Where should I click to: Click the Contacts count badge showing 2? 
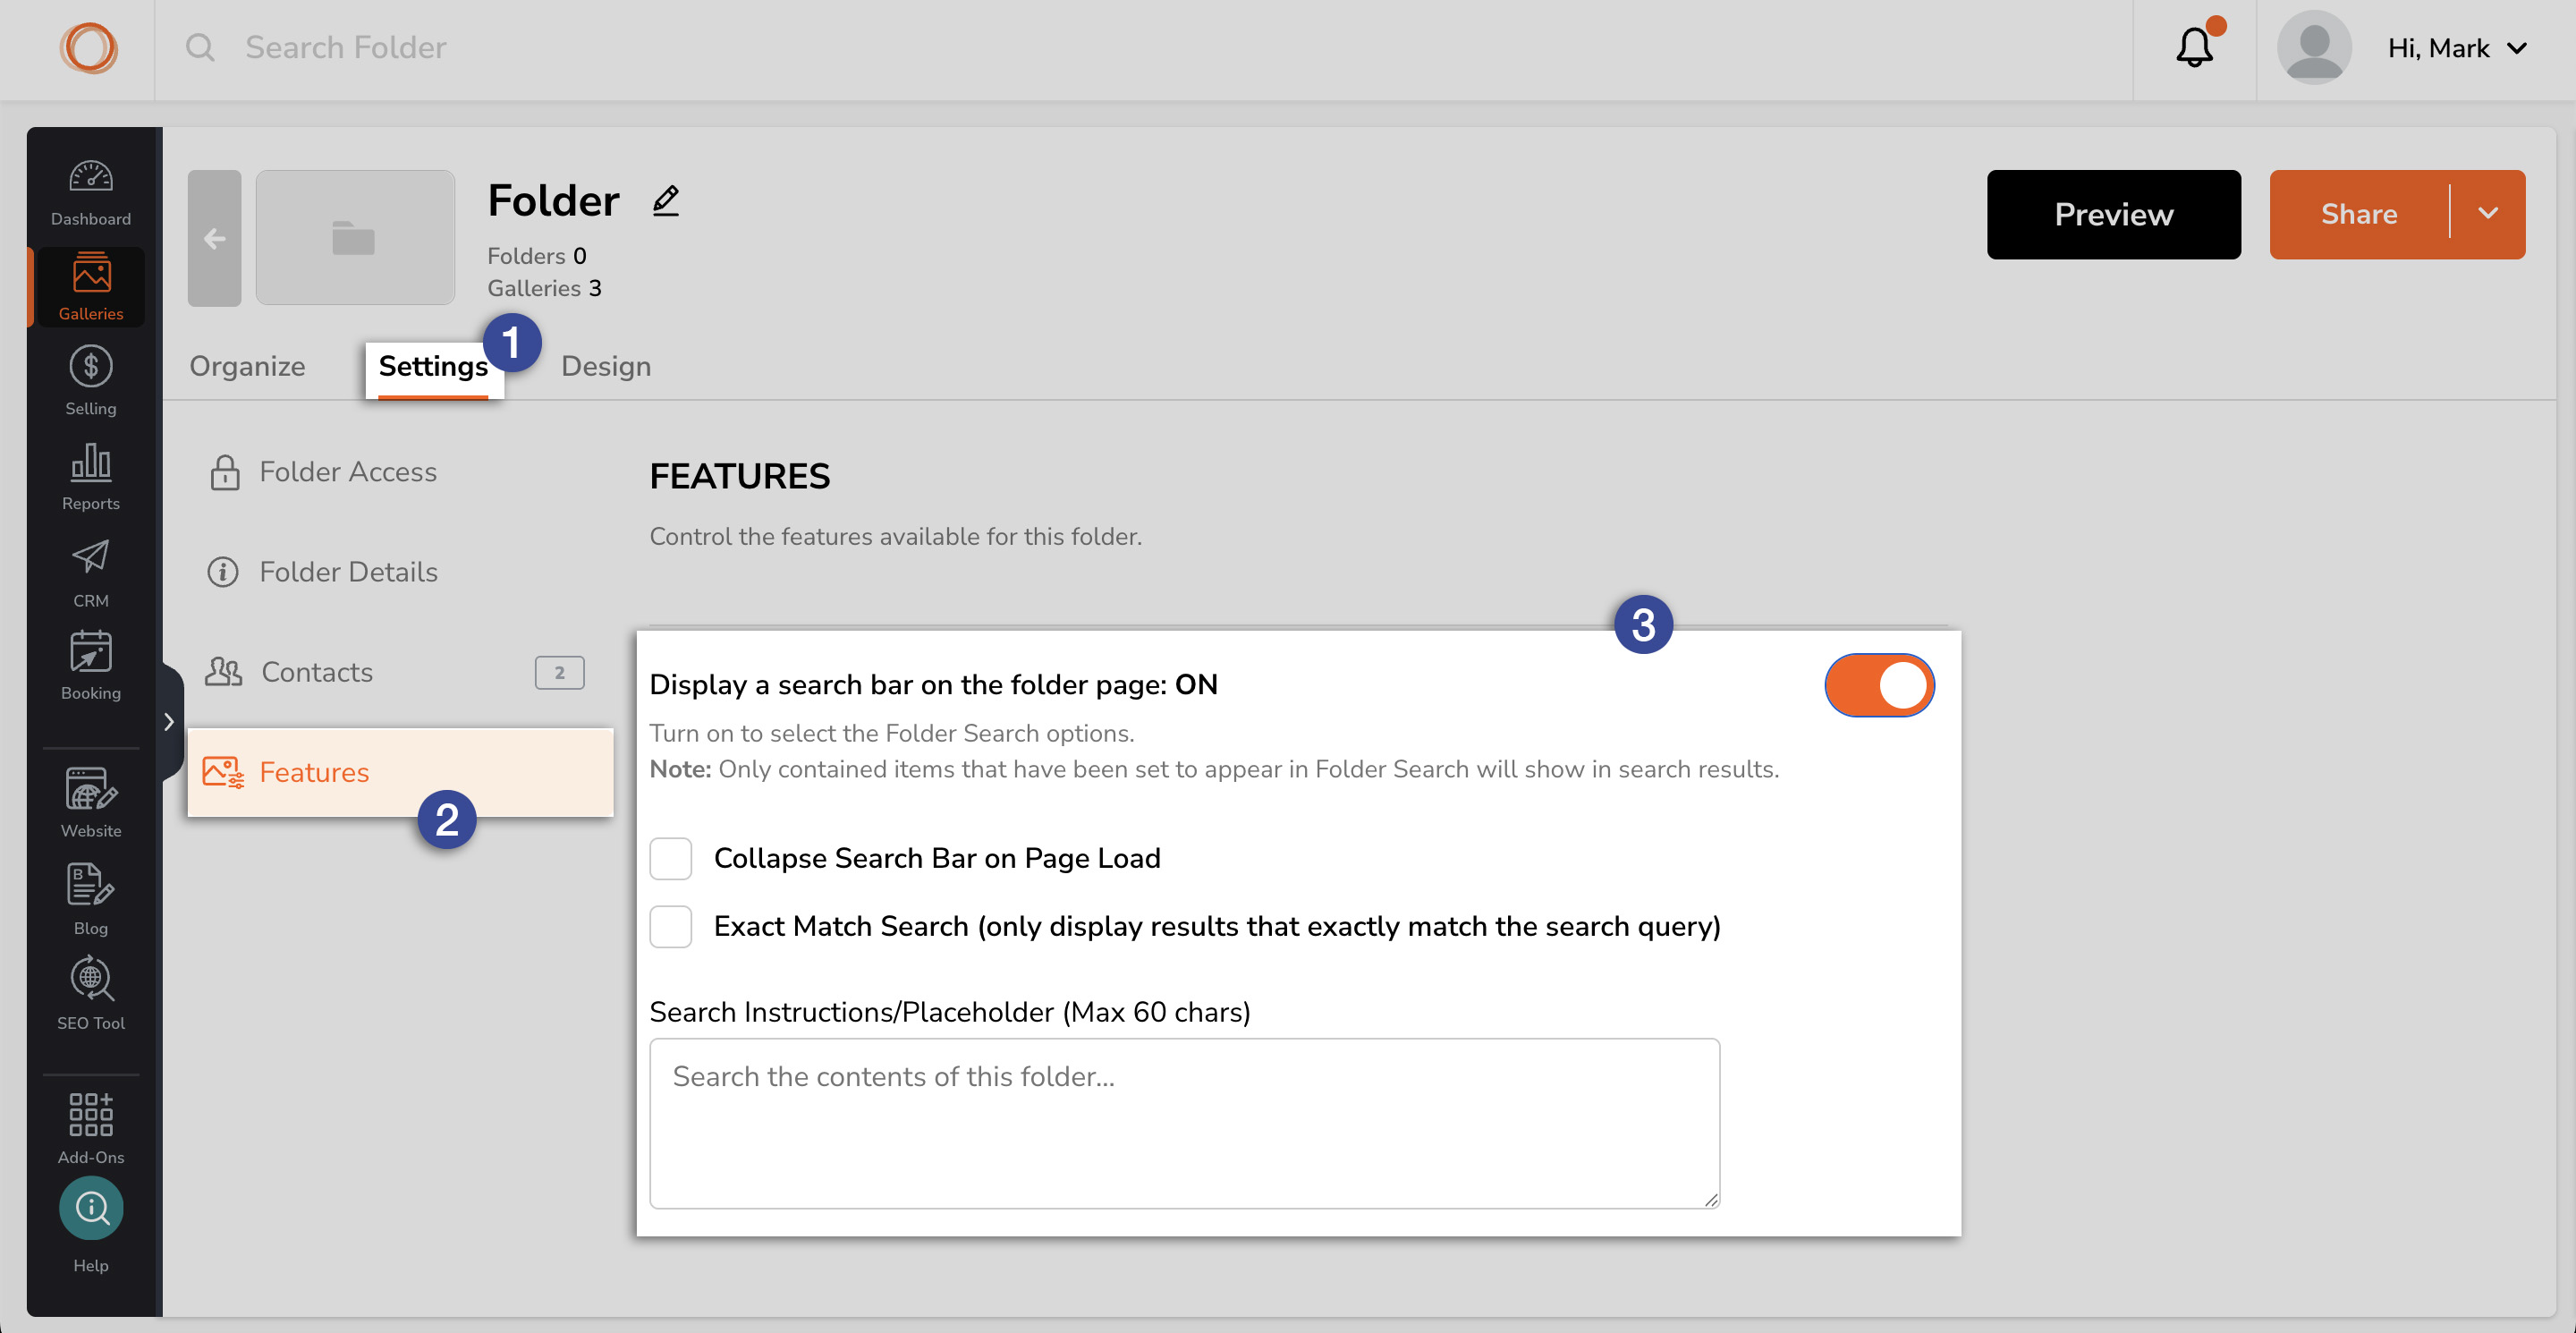tap(559, 672)
